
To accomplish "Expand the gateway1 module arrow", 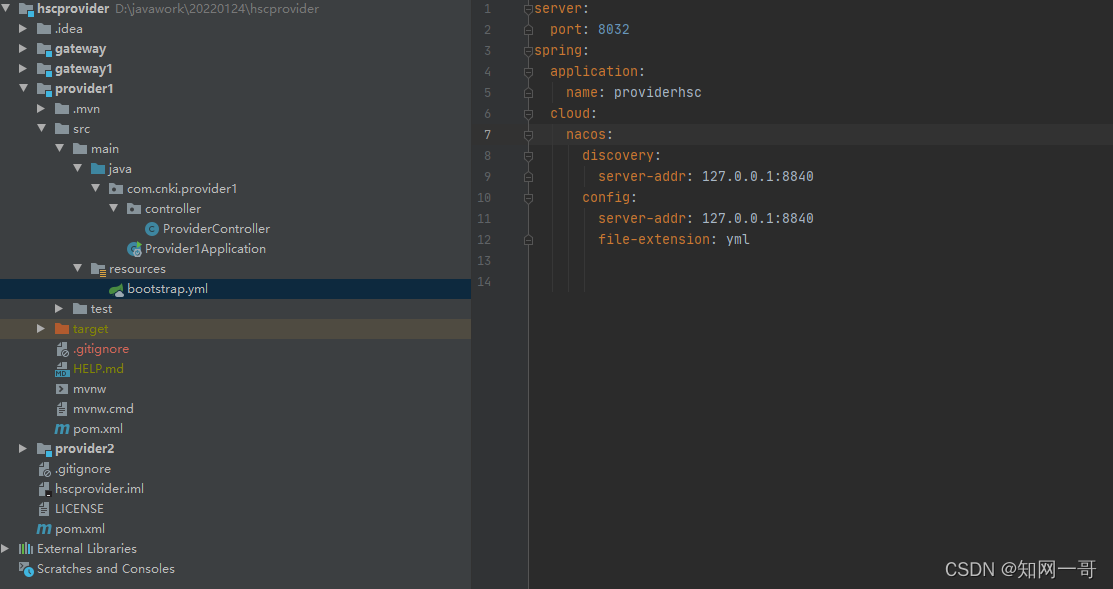I will (x=23, y=68).
